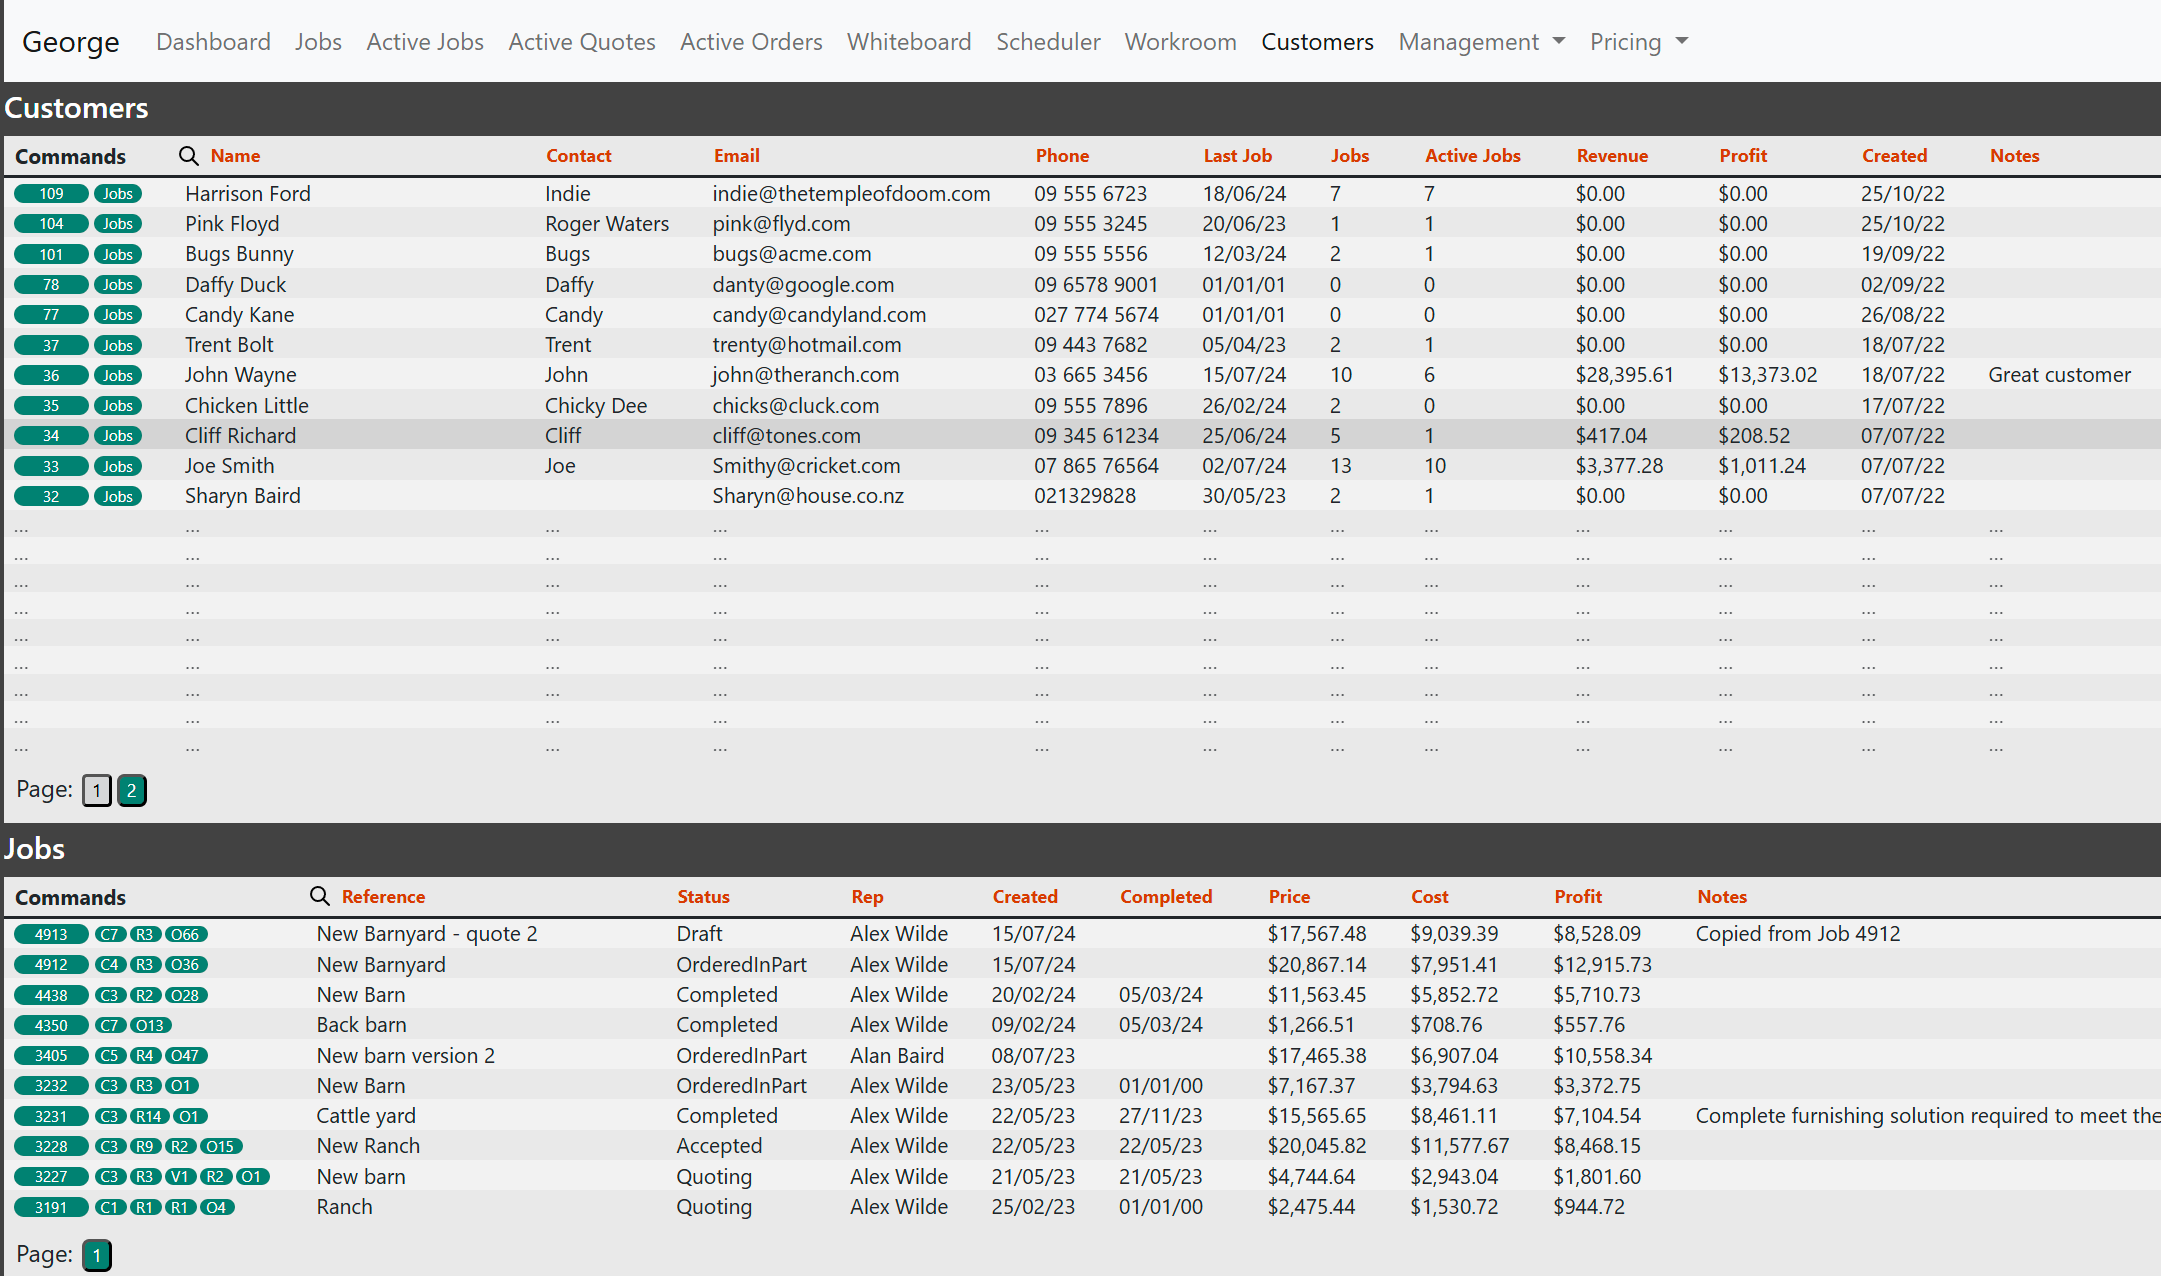Open customer badge 36 for John Wayne
This screenshot has width=2161, height=1276.
(x=51, y=376)
